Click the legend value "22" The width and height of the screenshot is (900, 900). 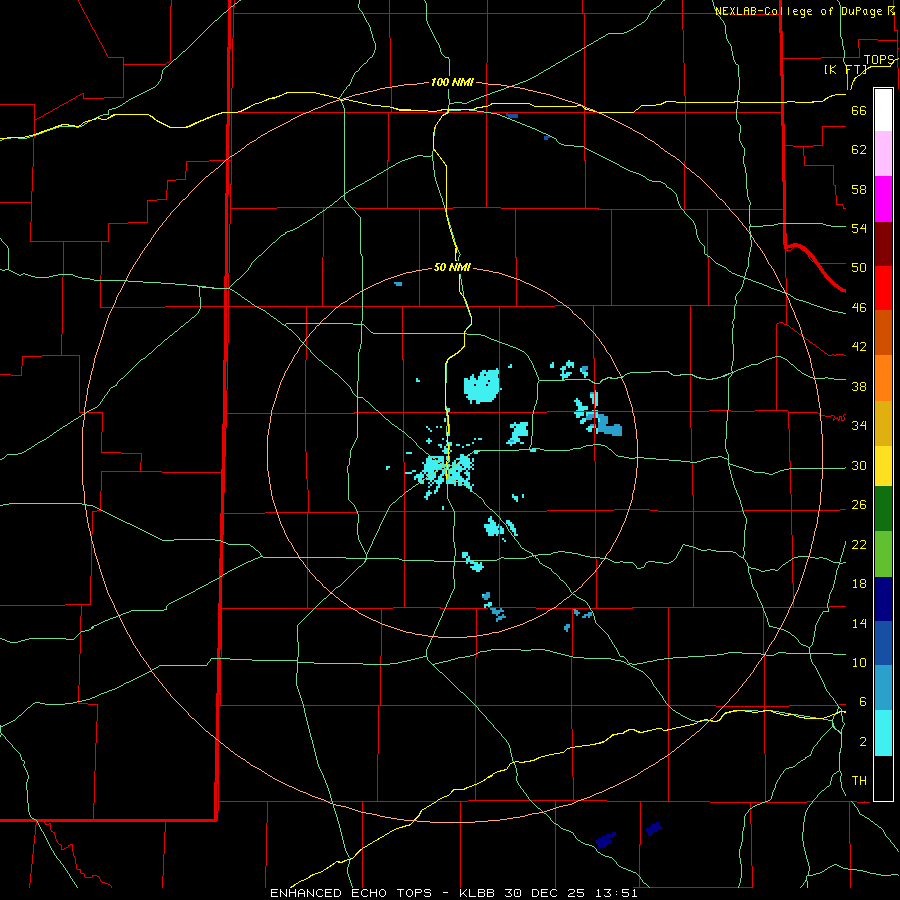(859, 544)
